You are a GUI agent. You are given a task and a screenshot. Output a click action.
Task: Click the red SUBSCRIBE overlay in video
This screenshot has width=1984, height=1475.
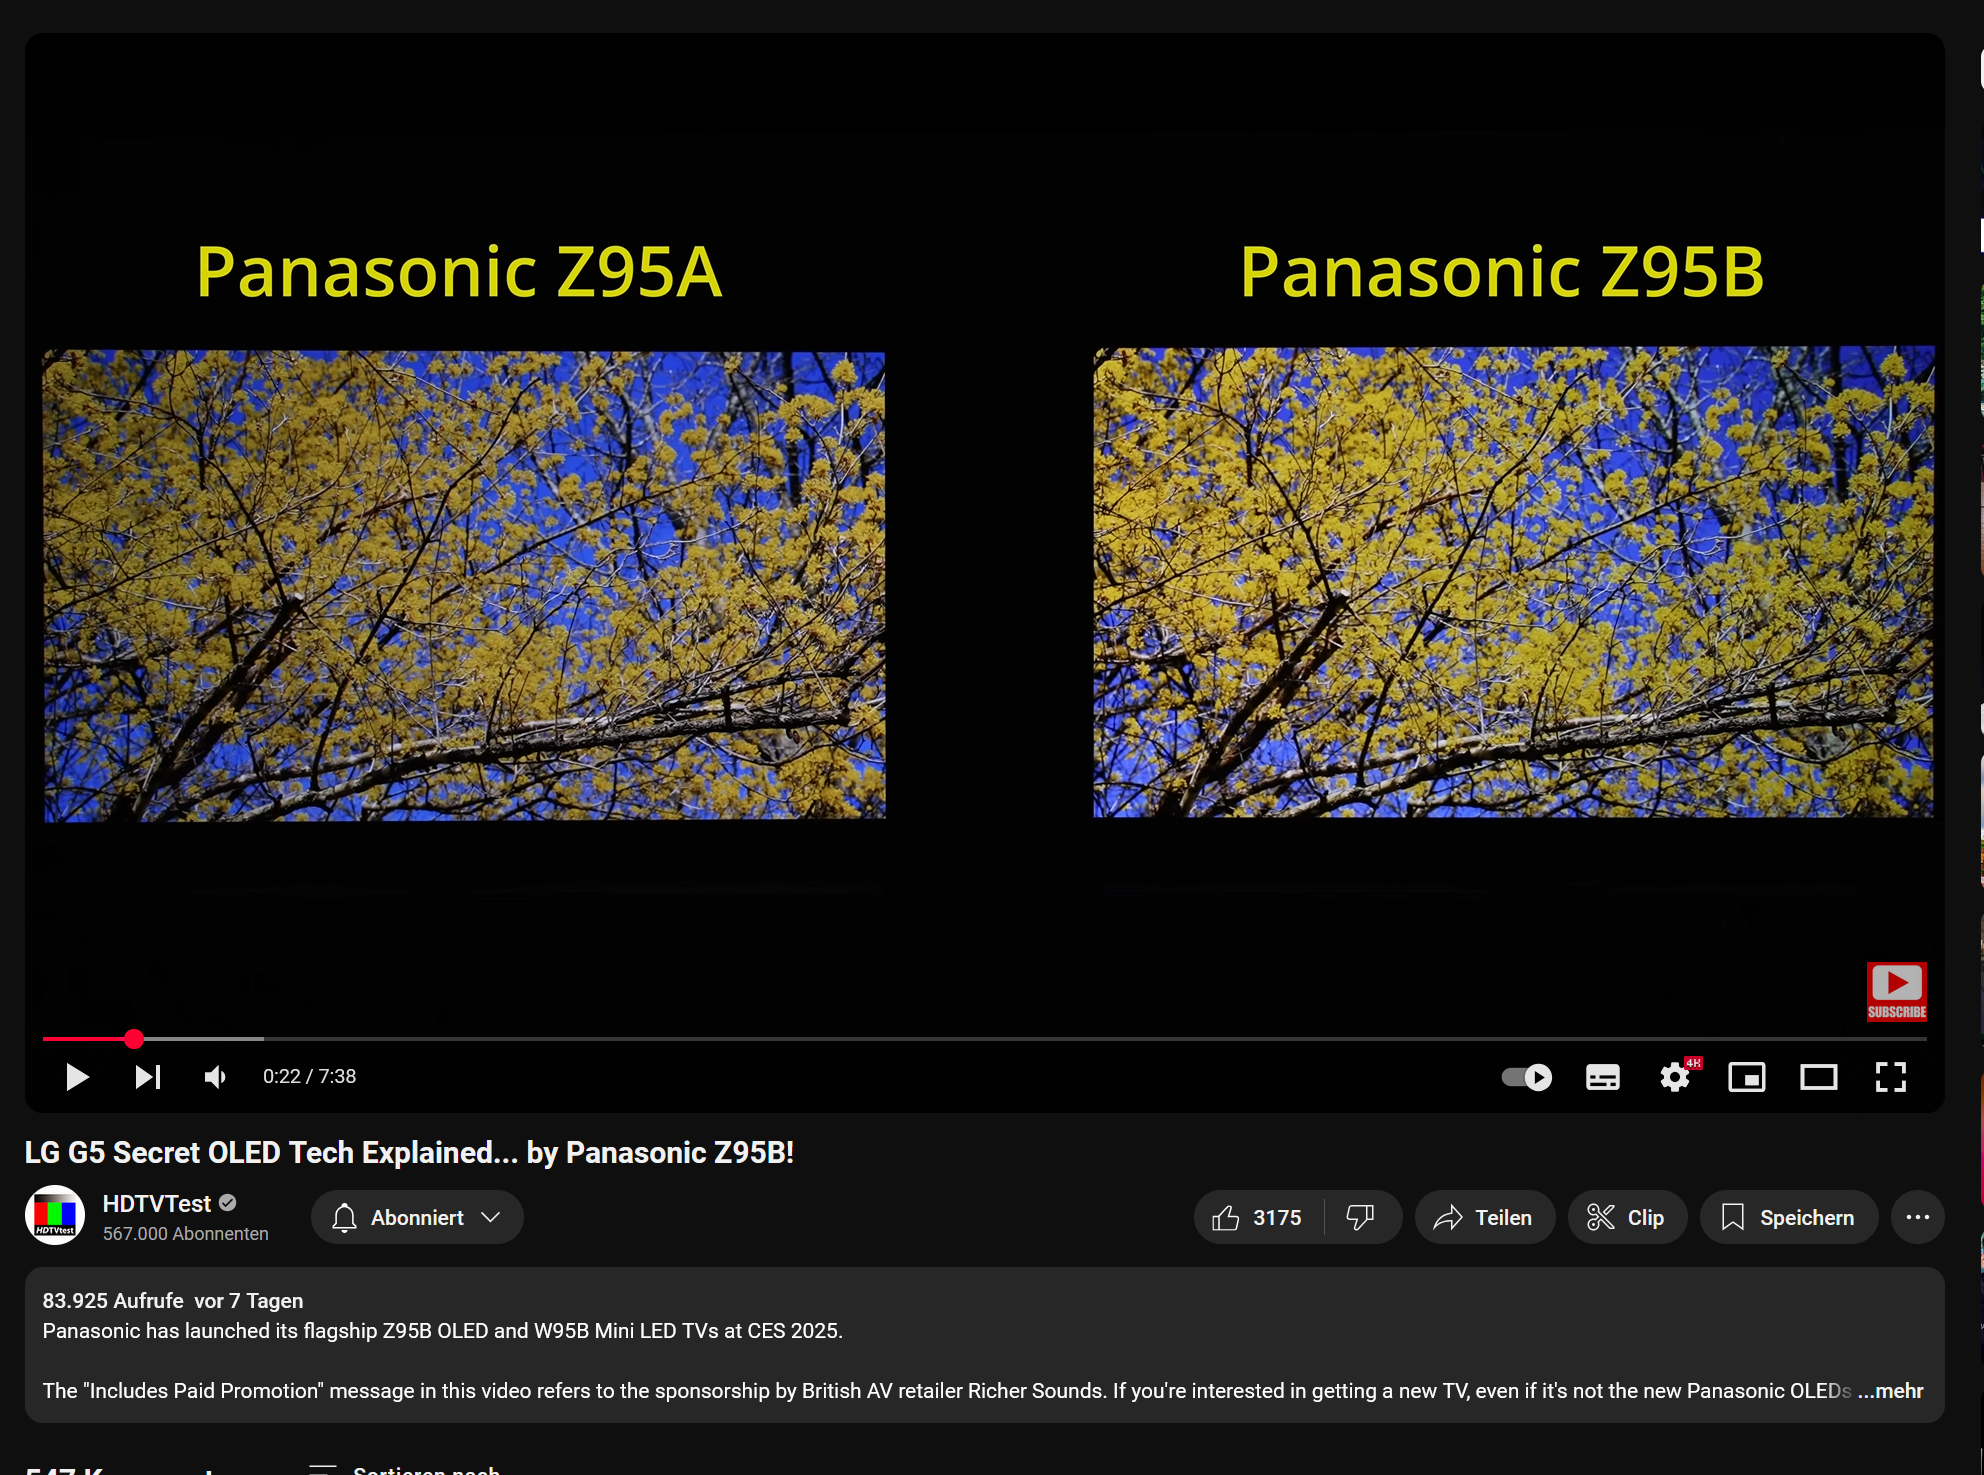[1896, 991]
